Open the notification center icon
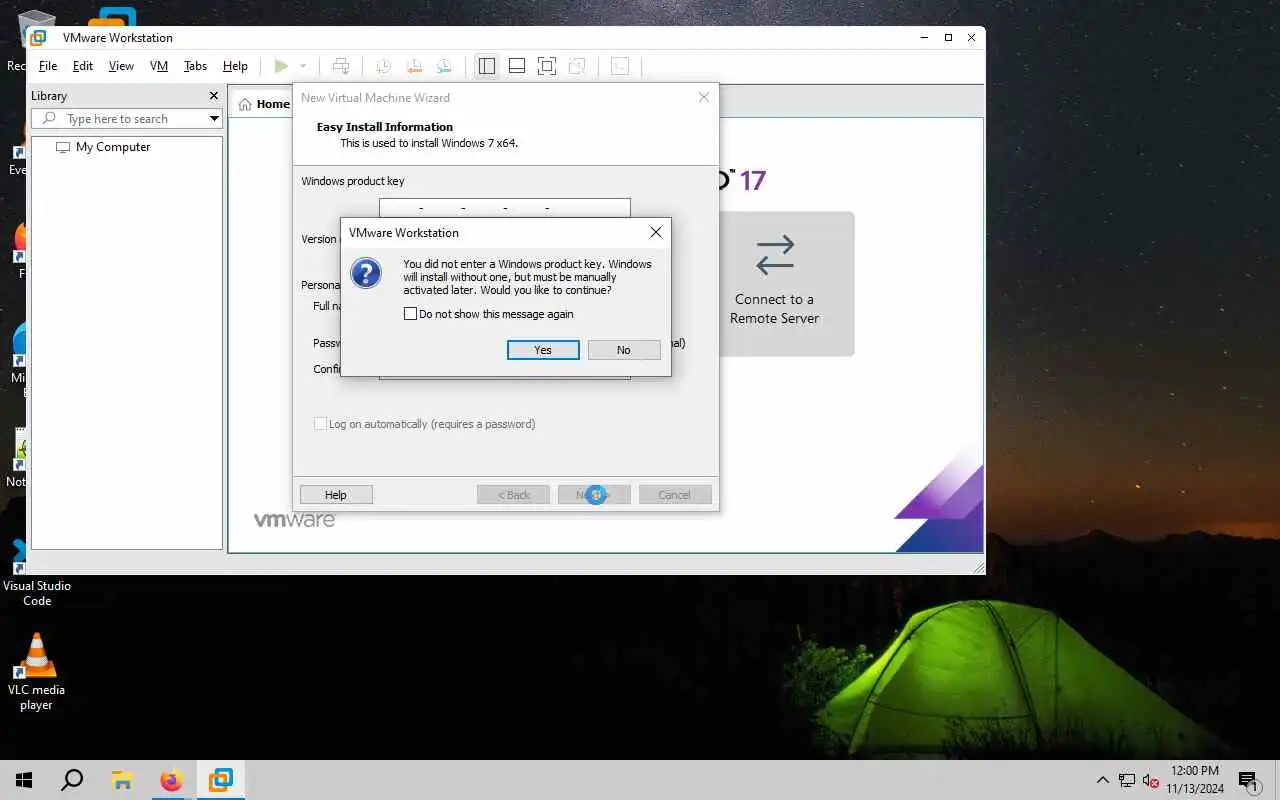Image resolution: width=1280 pixels, height=800 pixels. 1248,780
